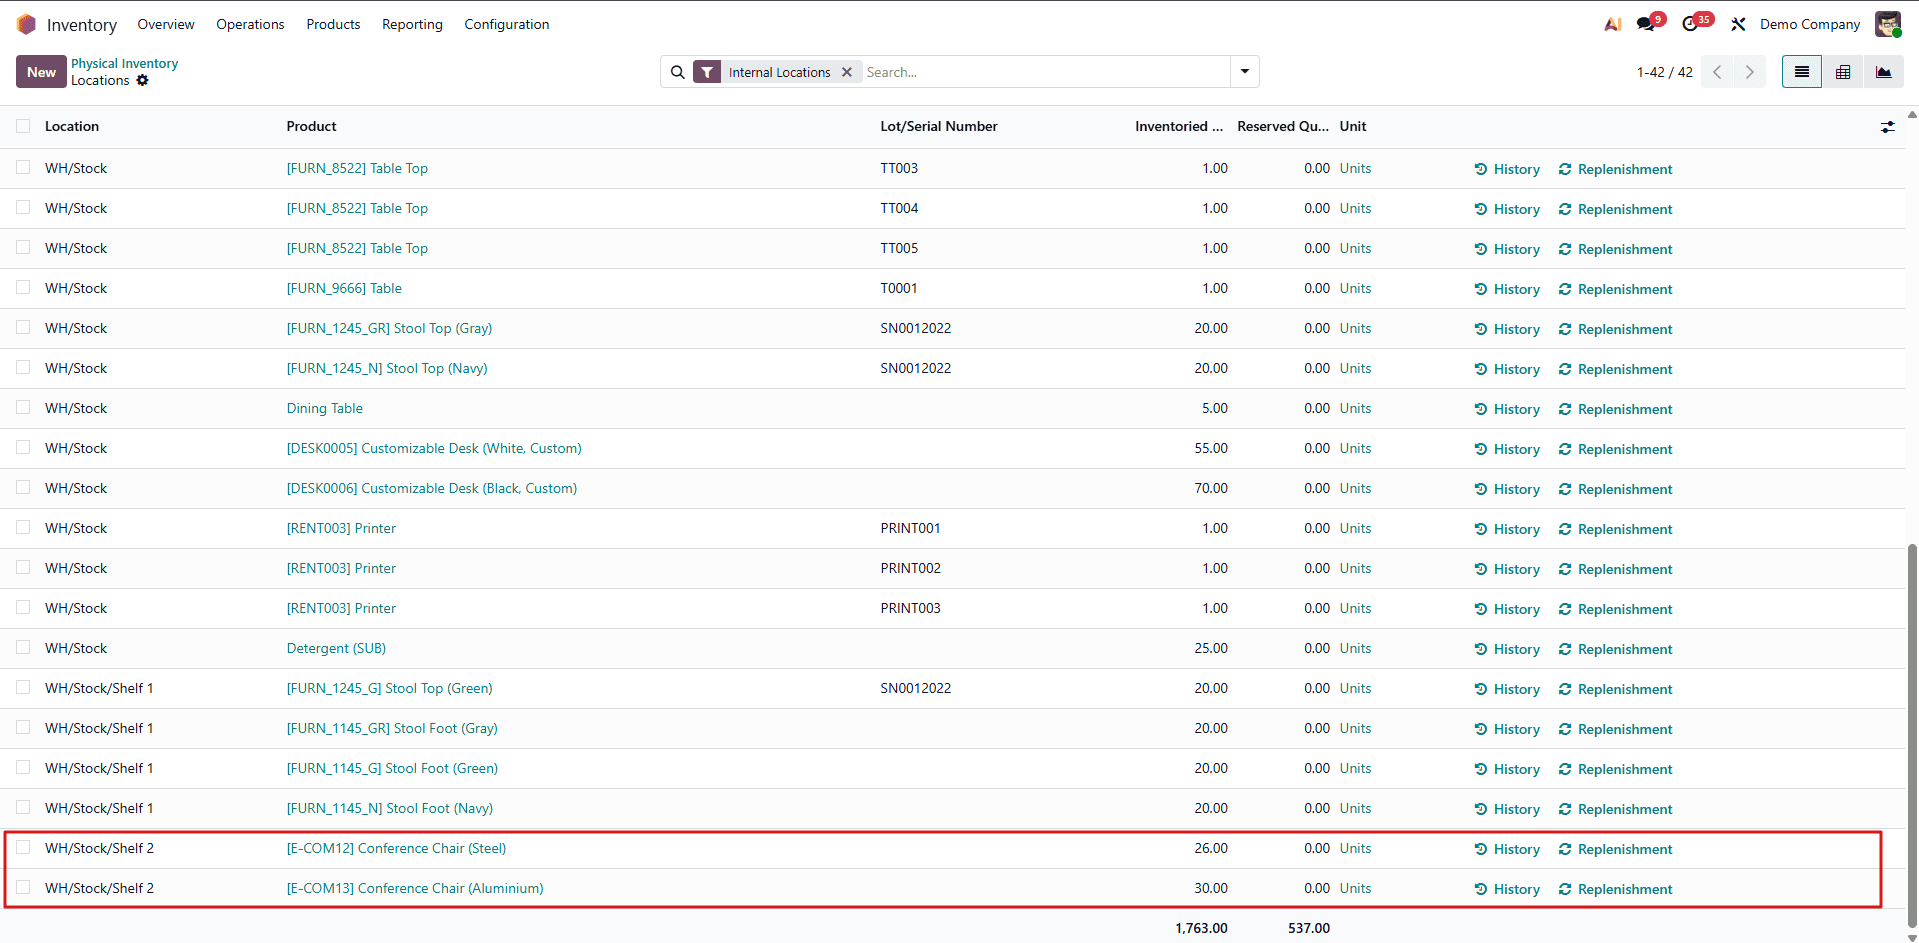
Task: Open optional columns with the sliders icon
Action: click(x=1888, y=127)
